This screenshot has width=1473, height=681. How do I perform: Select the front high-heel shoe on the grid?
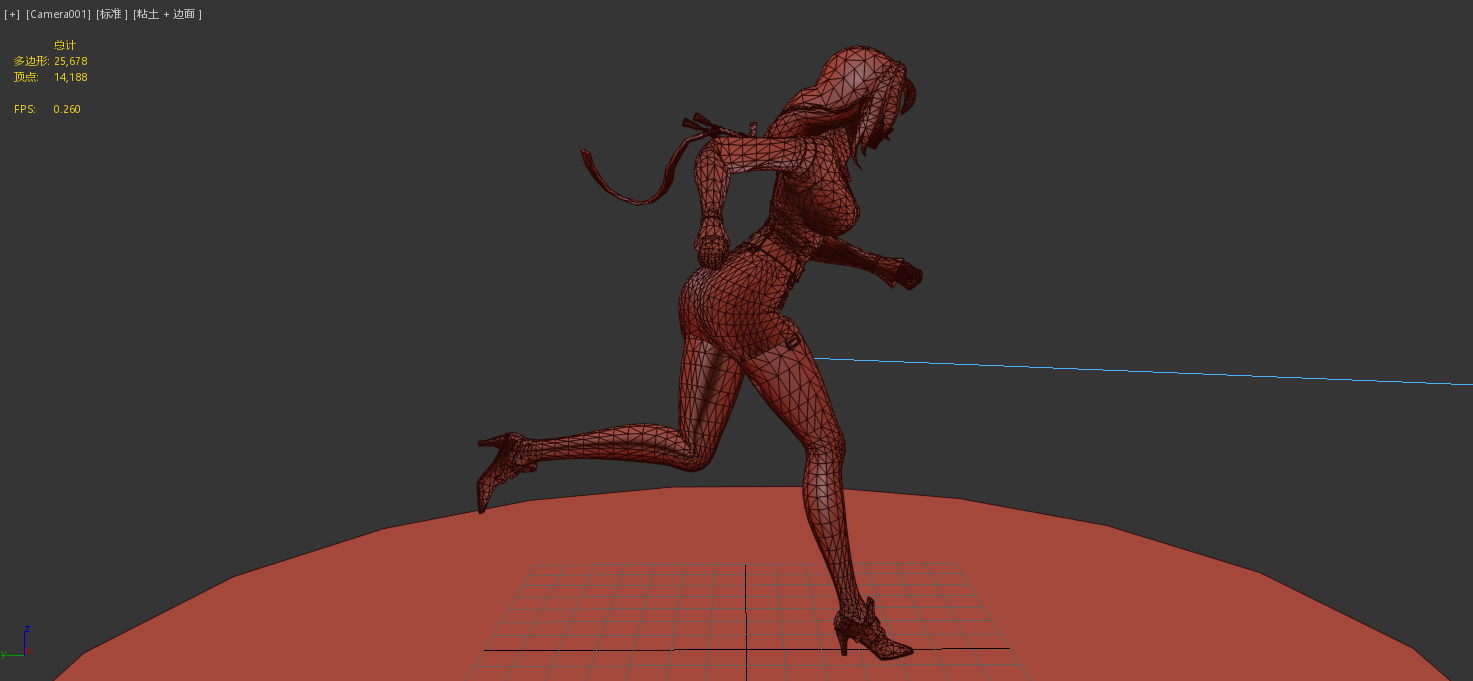point(868,630)
